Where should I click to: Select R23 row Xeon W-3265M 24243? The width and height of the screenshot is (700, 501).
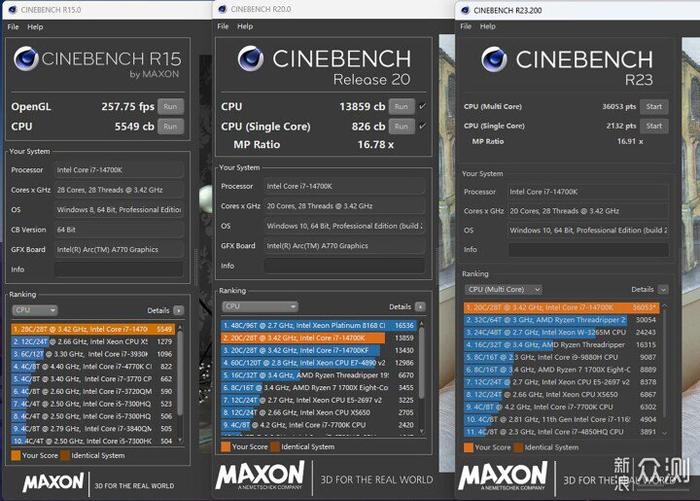click(562, 333)
